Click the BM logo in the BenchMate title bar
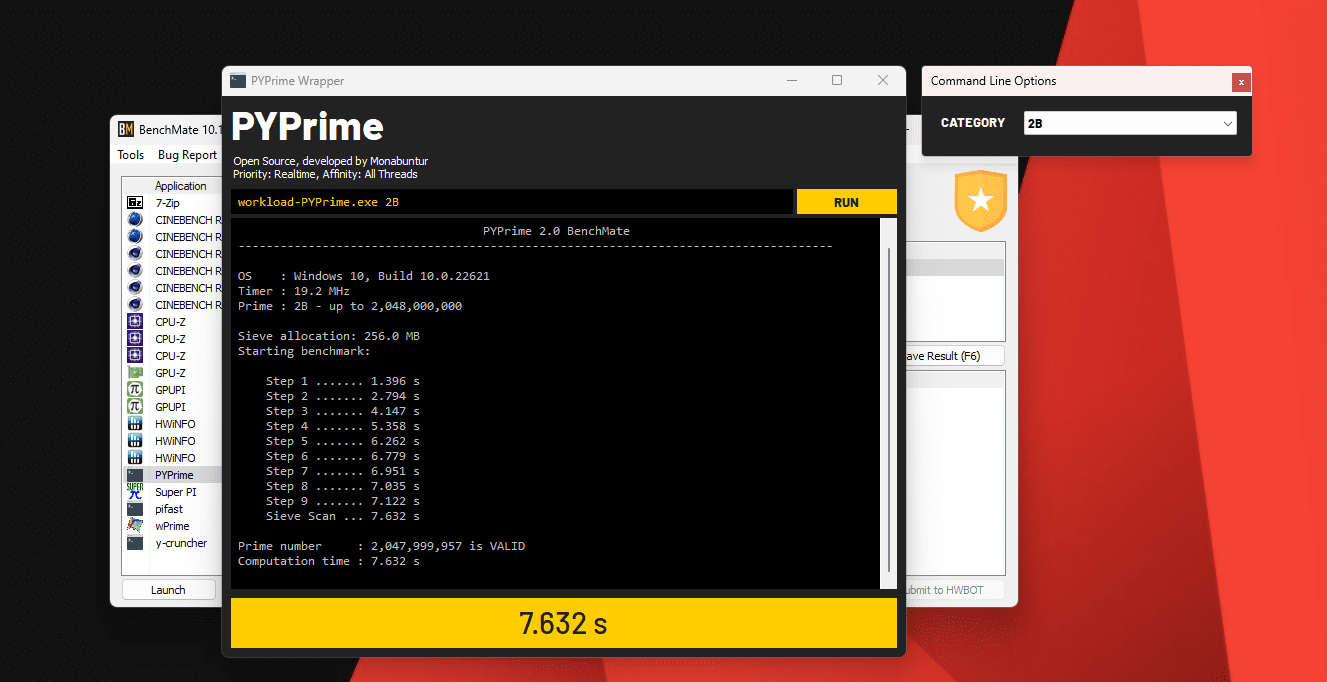The width and height of the screenshot is (1327, 682). [x=126, y=129]
